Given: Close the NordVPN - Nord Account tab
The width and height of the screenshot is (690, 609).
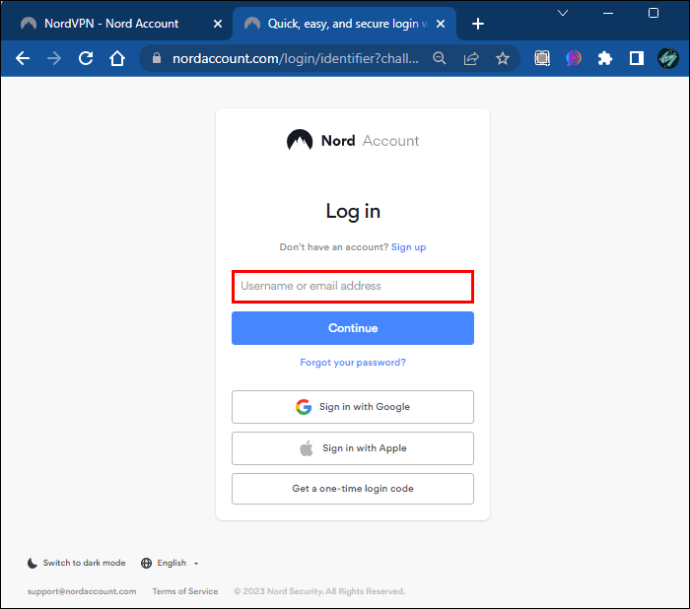Looking at the screenshot, I should tap(217, 24).
